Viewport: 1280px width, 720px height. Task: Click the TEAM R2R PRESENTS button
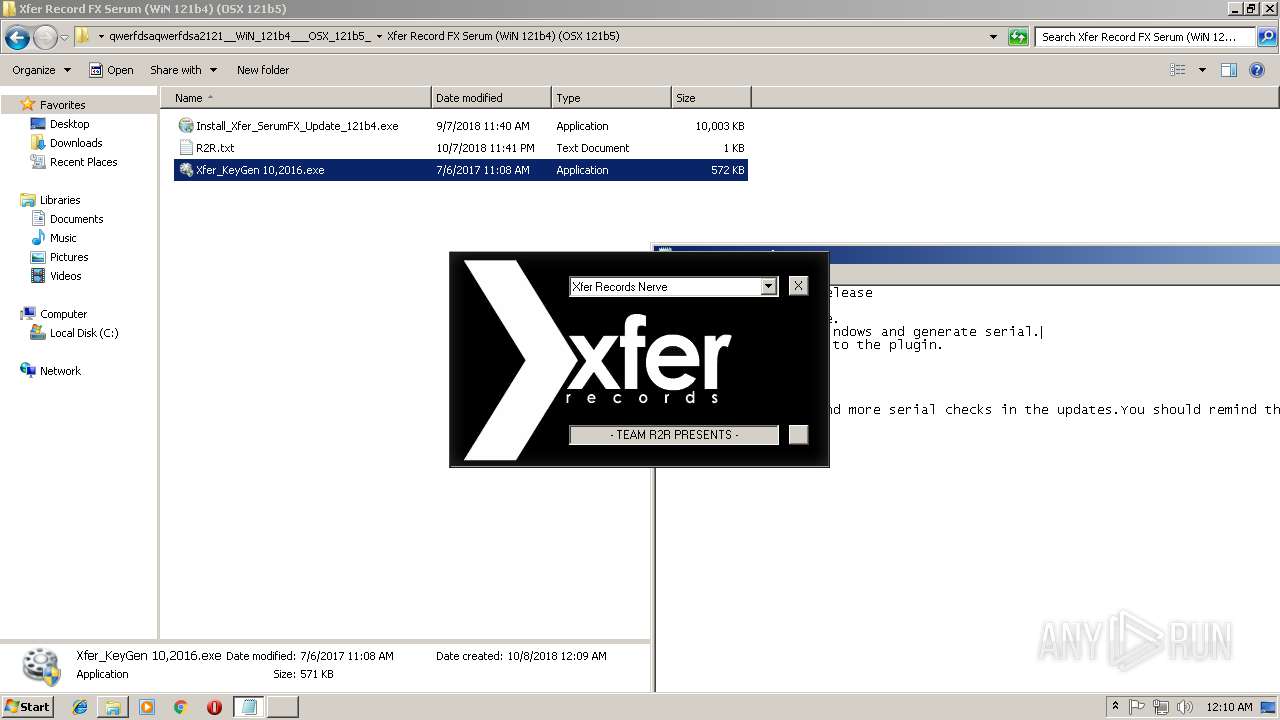[674, 435]
